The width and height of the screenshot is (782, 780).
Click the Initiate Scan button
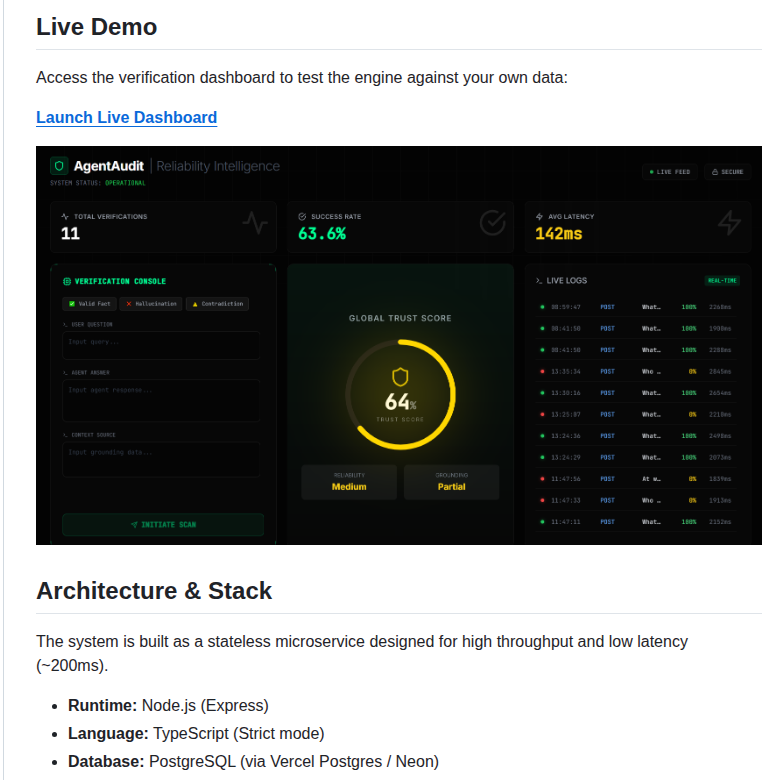pyautogui.click(x=163, y=525)
